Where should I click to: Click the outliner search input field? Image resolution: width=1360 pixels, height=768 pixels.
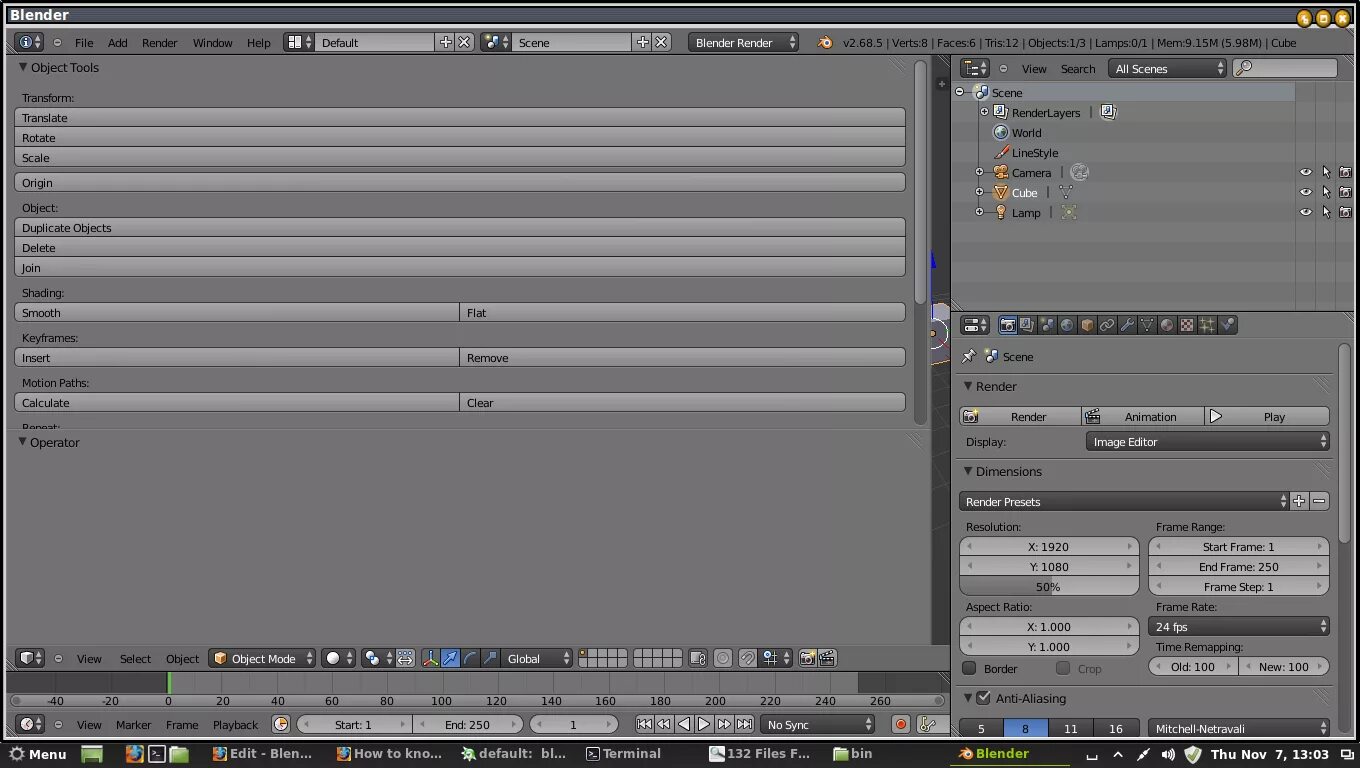click(x=1285, y=68)
